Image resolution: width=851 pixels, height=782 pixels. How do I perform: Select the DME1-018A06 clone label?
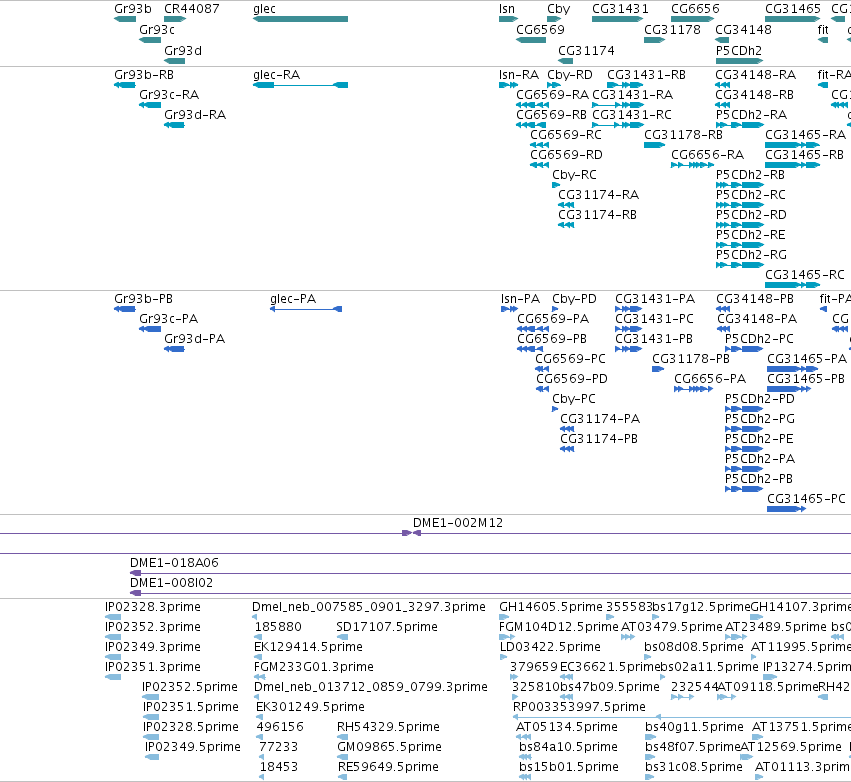[174, 563]
